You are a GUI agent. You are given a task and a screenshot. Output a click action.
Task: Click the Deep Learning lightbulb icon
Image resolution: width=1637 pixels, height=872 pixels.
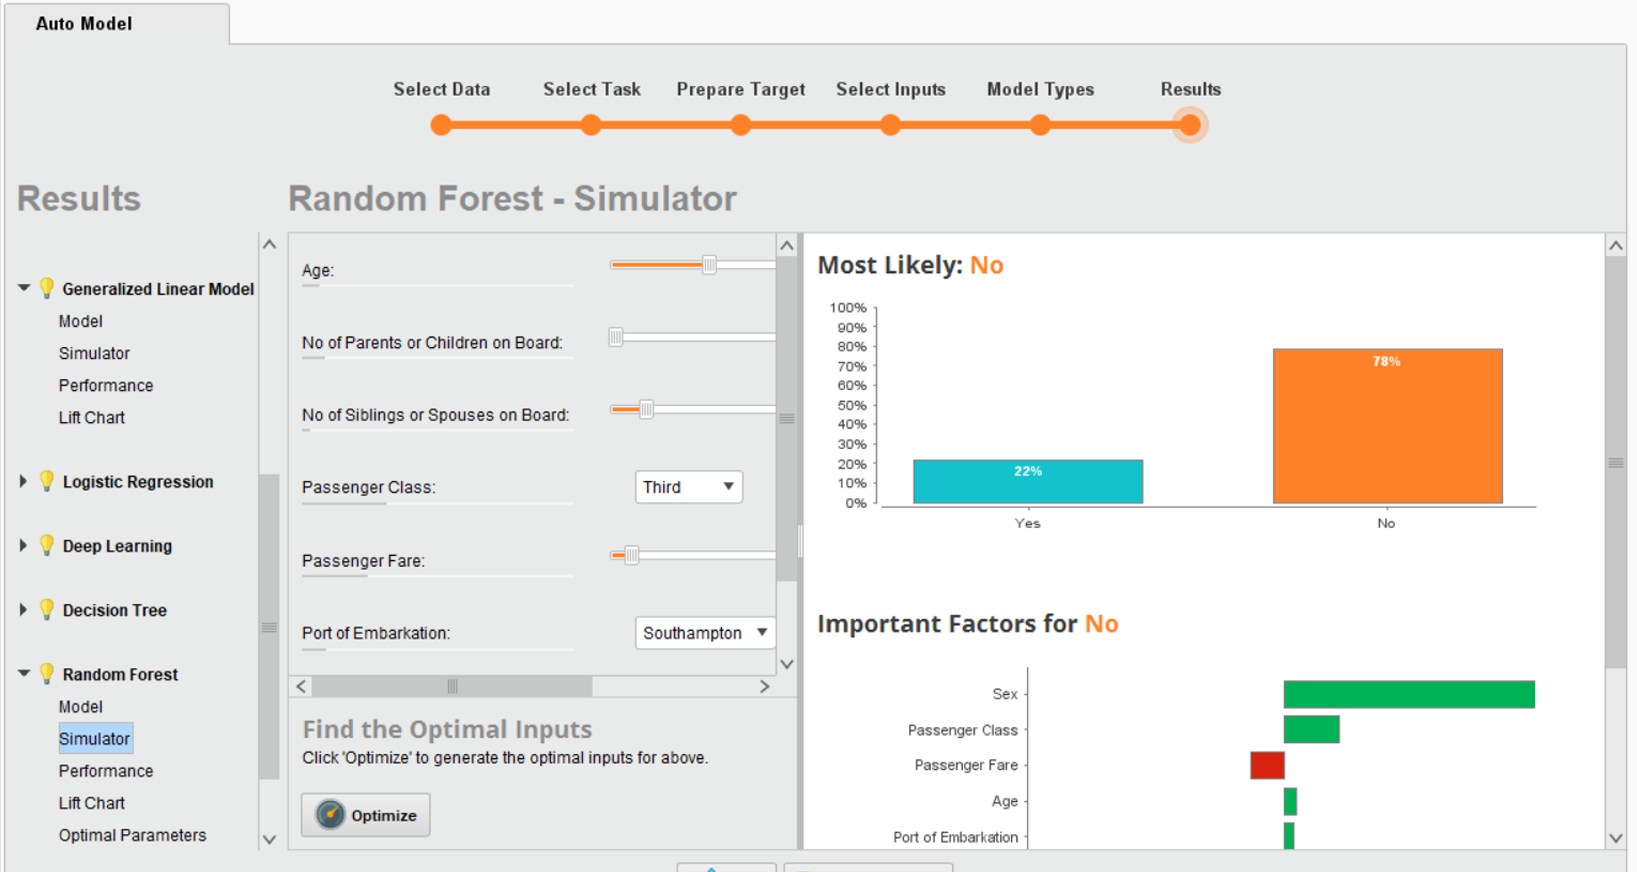46,545
